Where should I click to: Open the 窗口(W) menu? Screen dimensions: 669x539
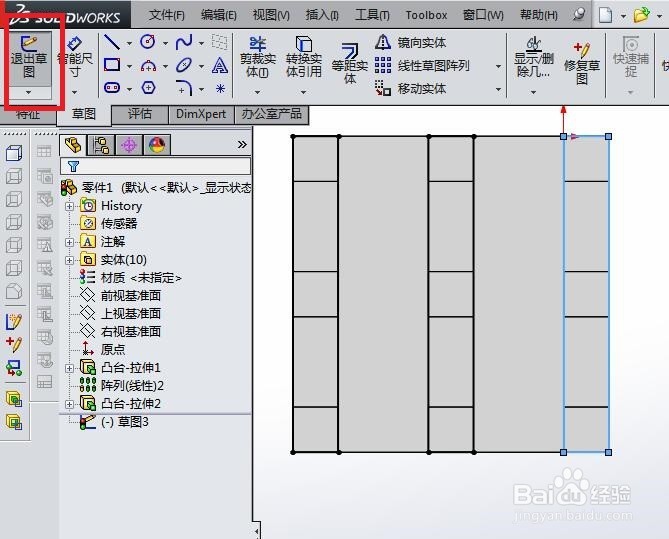pos(483,15)
